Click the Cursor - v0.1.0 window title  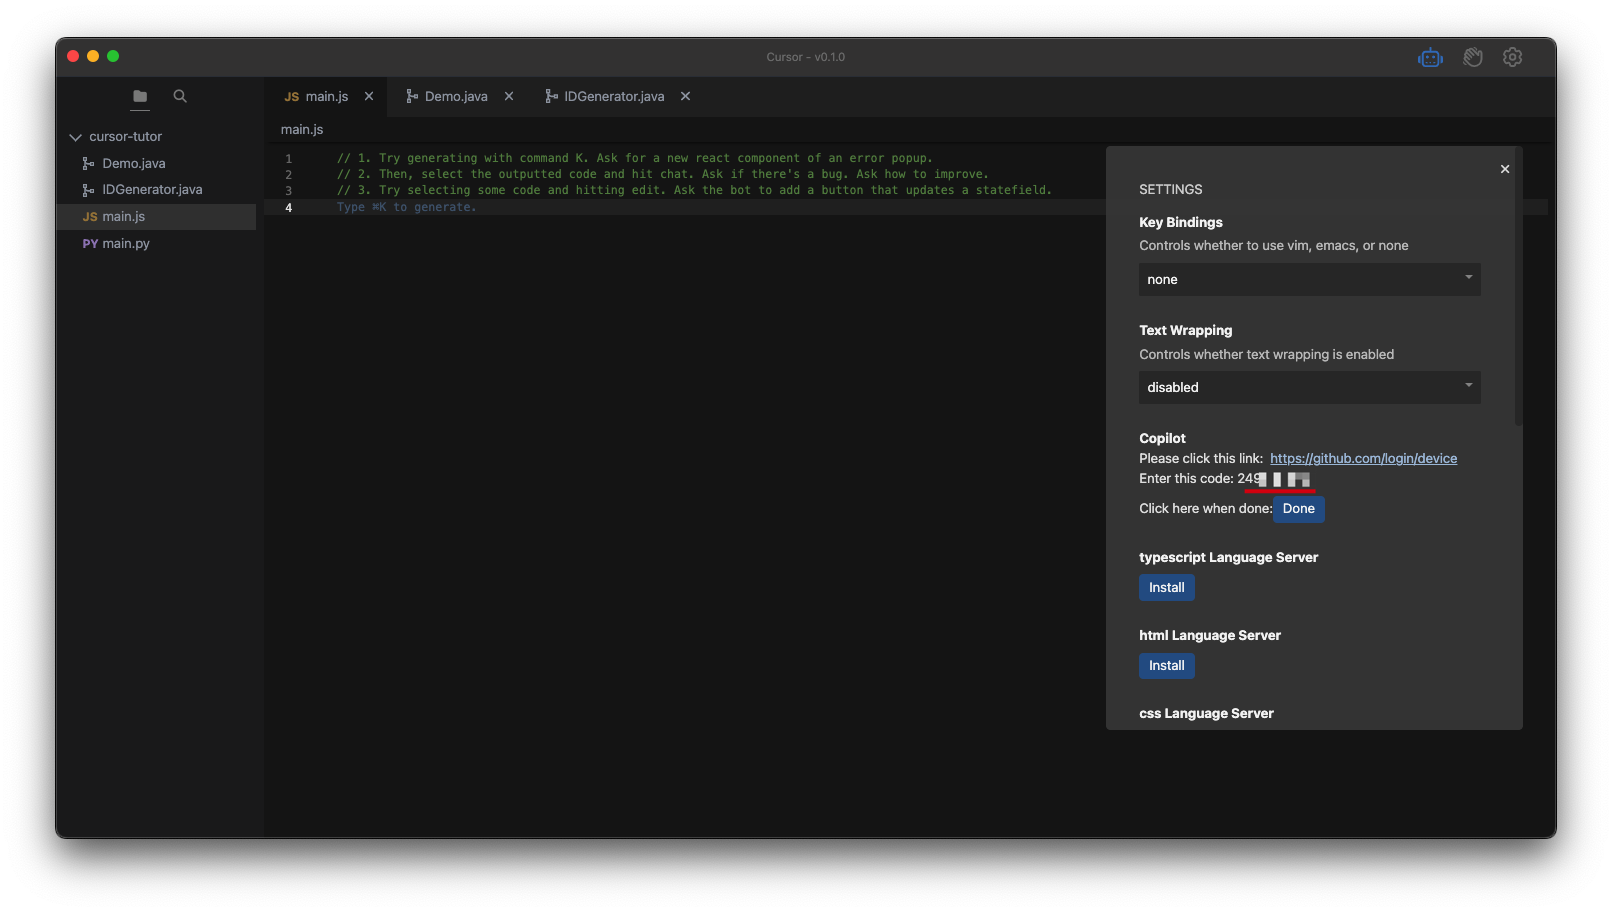[805, 57]
